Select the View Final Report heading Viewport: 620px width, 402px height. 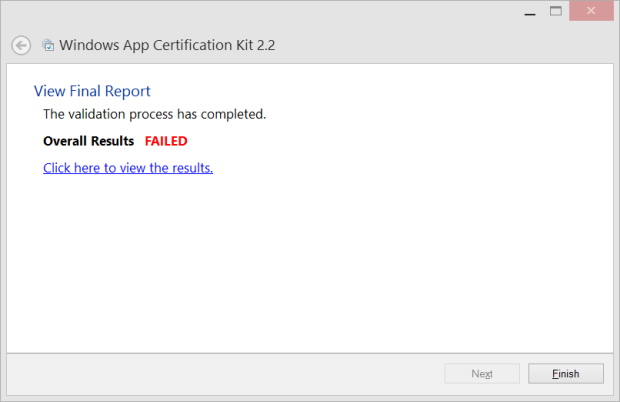click(92, 91)
